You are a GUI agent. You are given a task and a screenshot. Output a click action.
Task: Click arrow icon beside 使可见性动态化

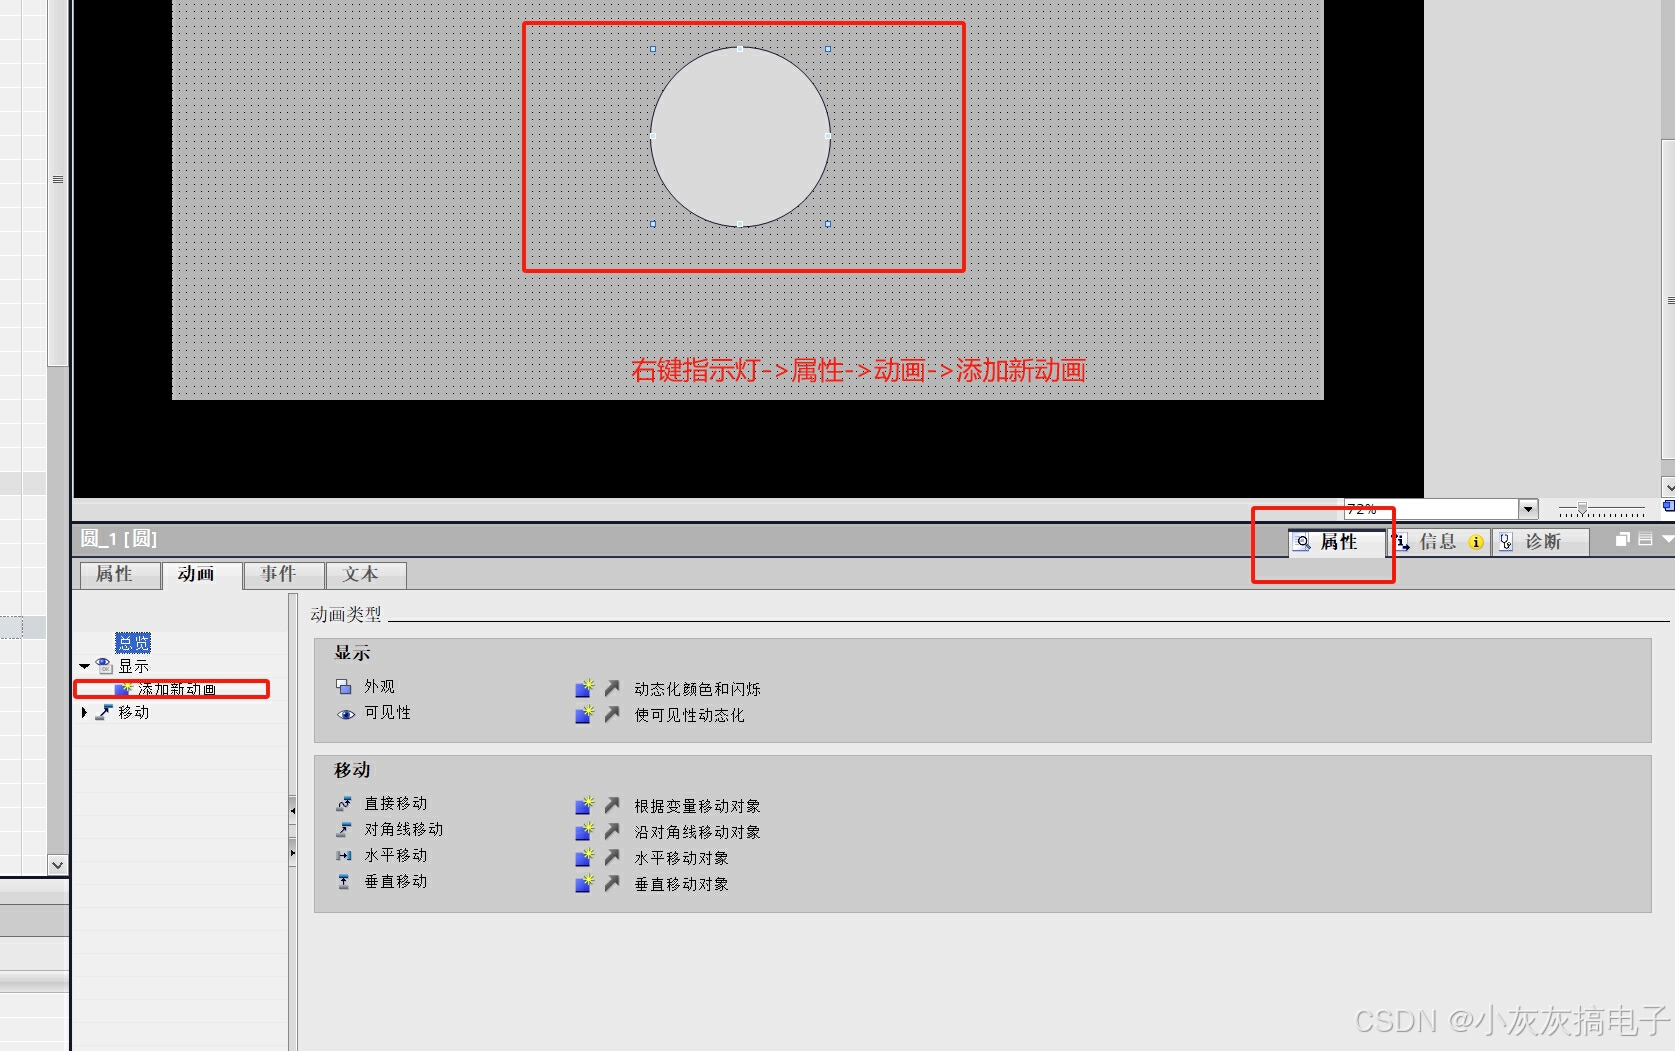pyautogui.click(x=612, y=714)
